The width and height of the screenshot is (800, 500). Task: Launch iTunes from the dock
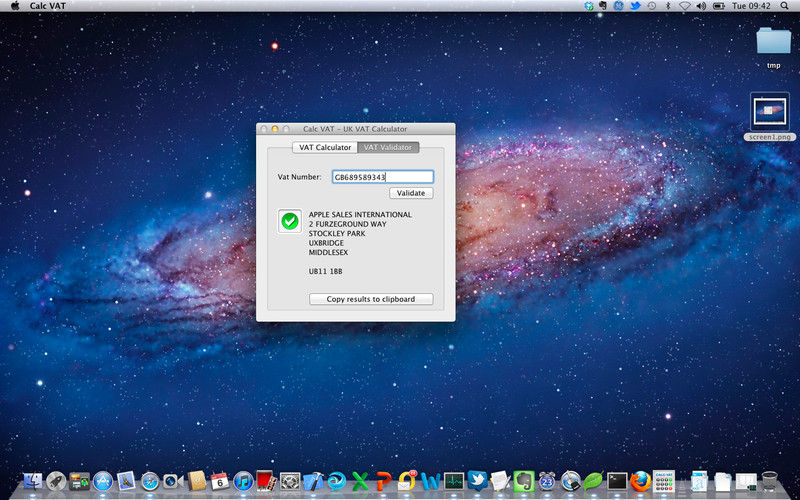[x=243, y=481]
